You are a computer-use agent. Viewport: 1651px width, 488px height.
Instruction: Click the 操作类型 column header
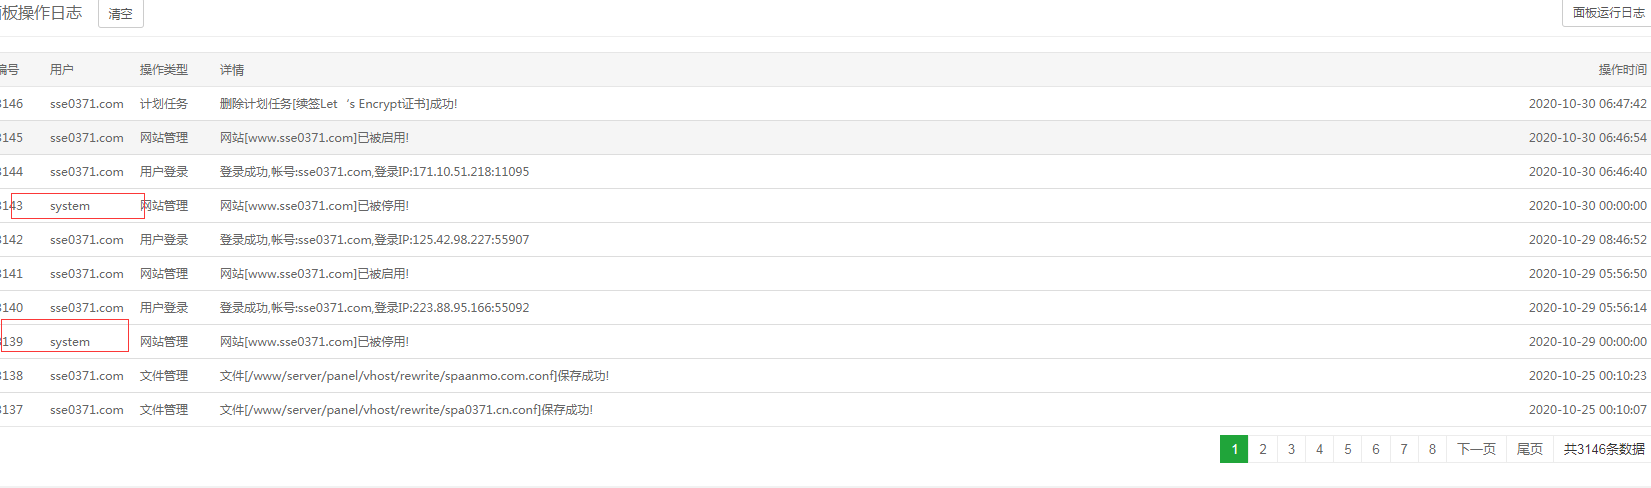(164, 70)
